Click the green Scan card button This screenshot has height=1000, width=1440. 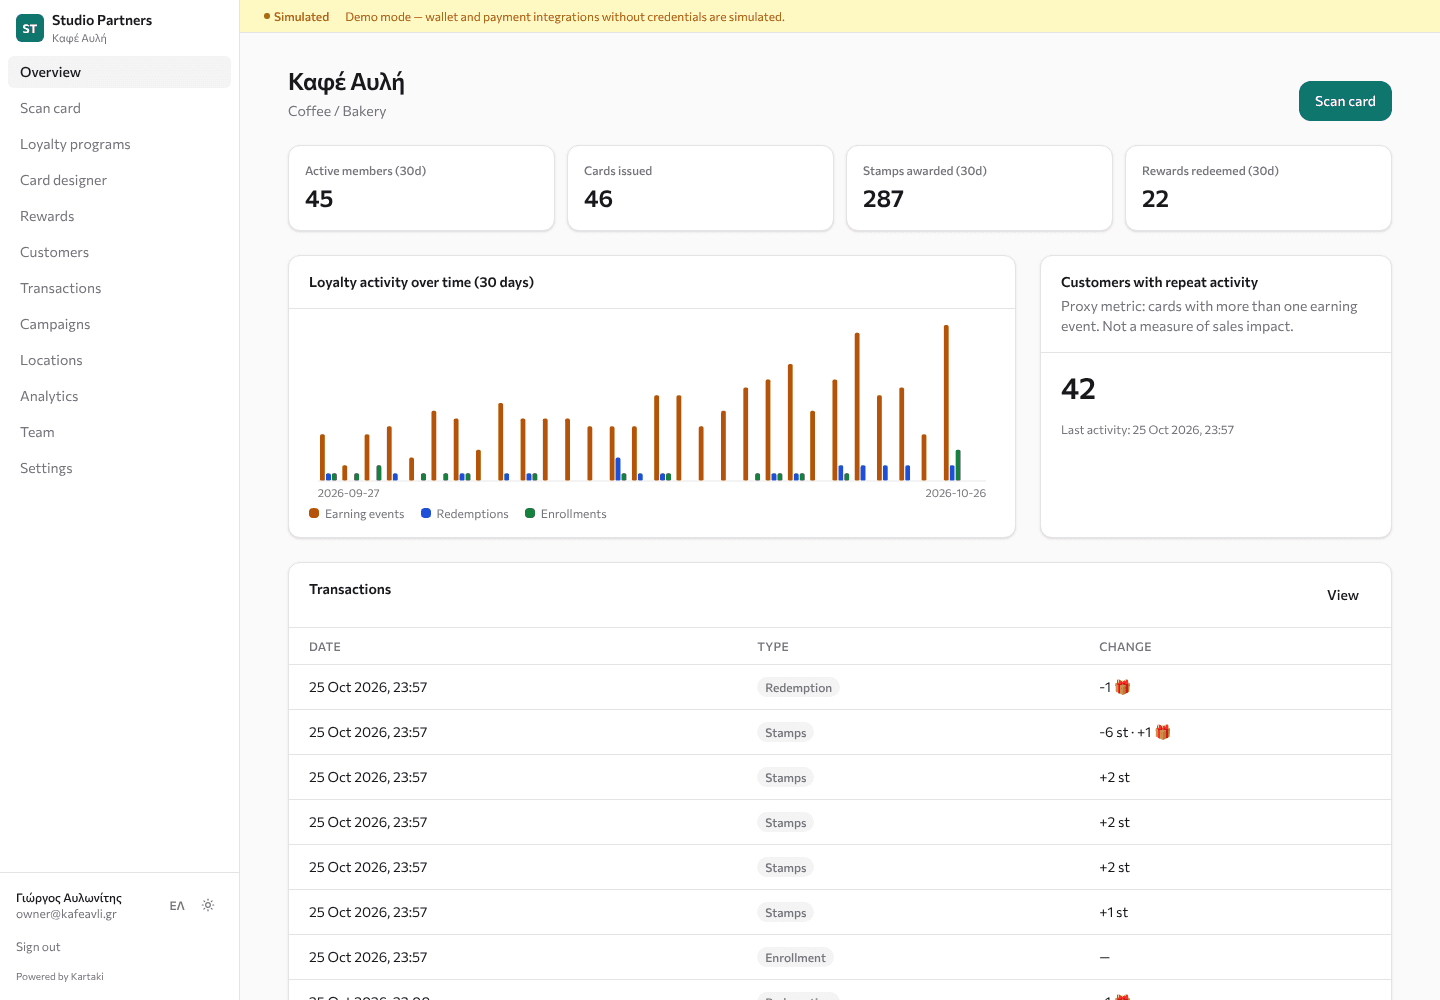(1345, 101)
